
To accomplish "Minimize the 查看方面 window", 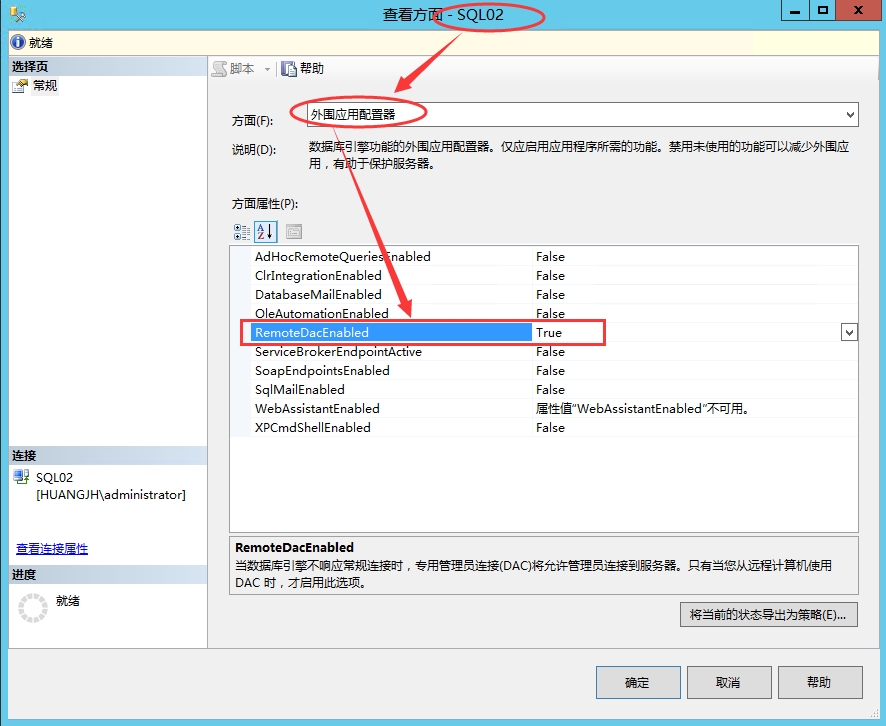I will click(794, 11).
